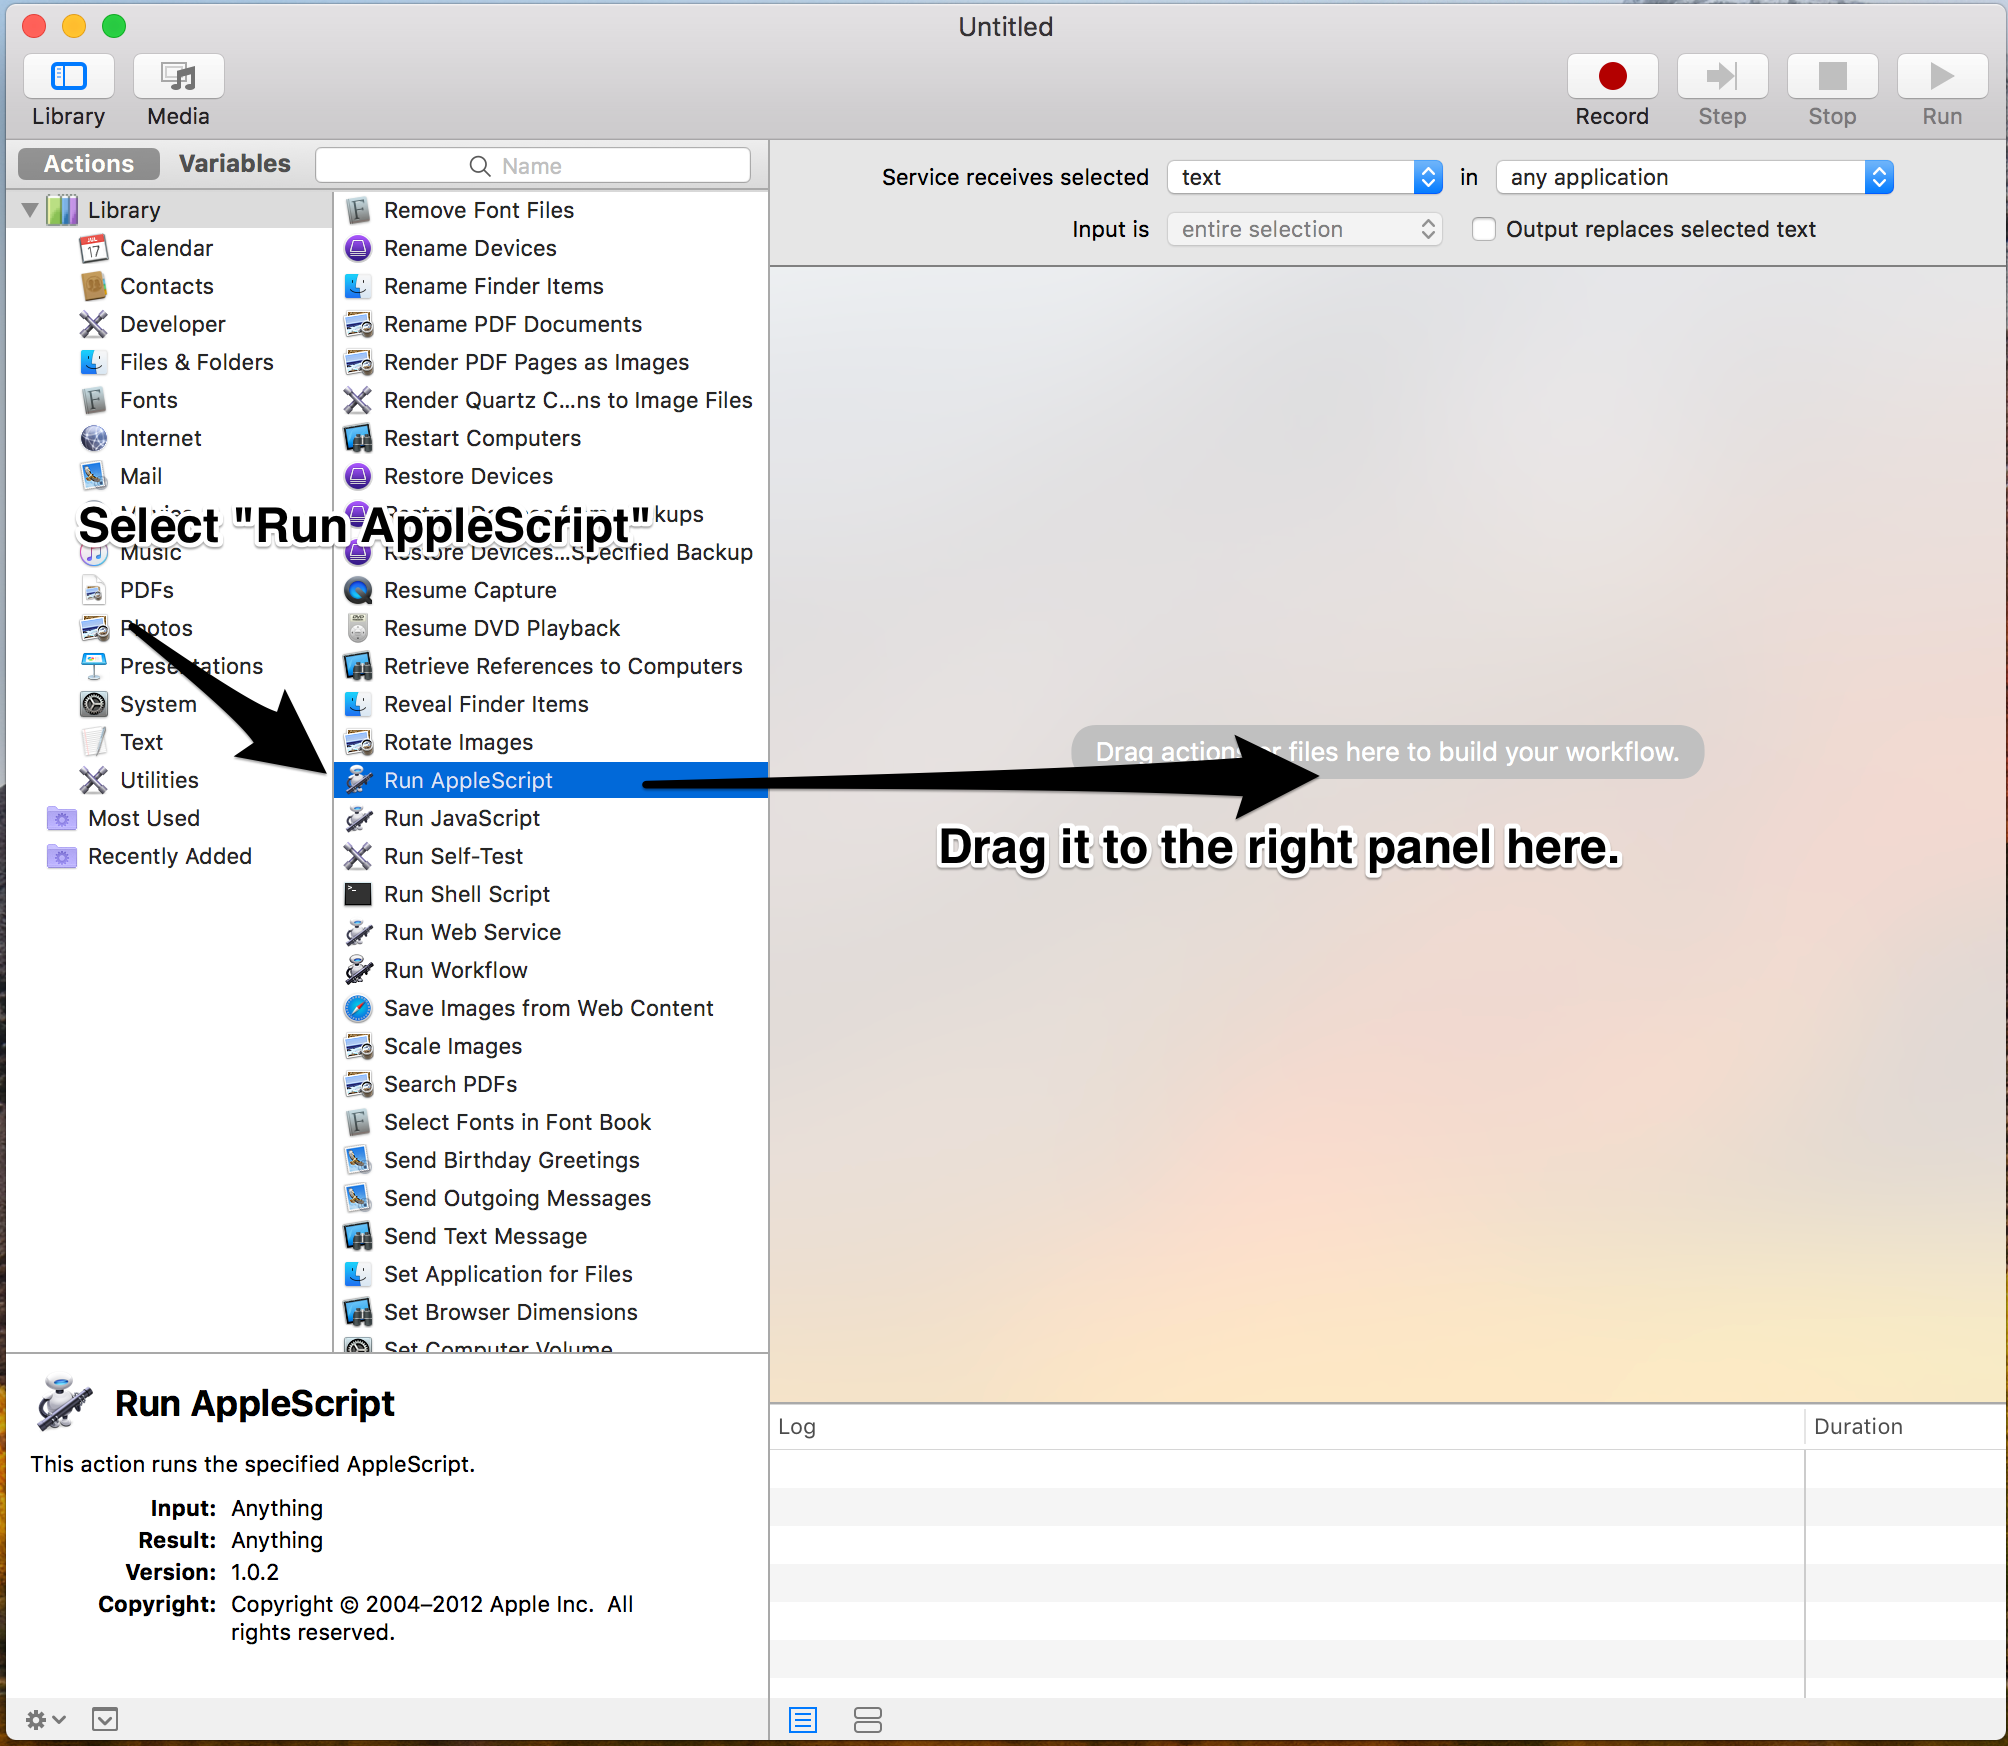The height and width of the screenshot is (1746, 2008).
Task: Select Utilities category in library
Action: point(159,780)
